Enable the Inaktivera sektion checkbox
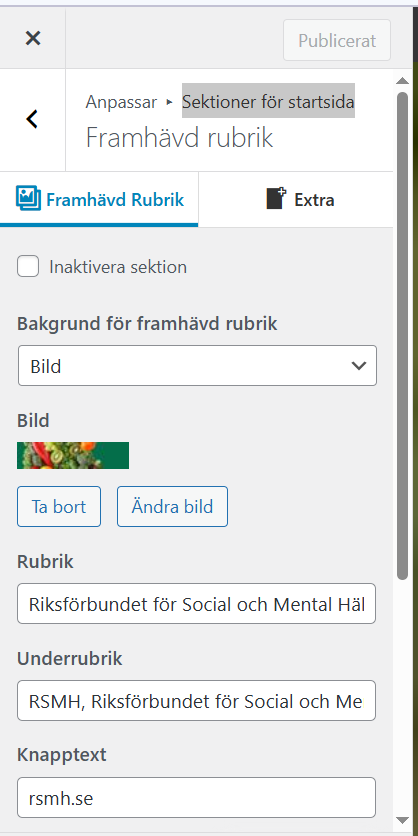 (x=28, y=266)
